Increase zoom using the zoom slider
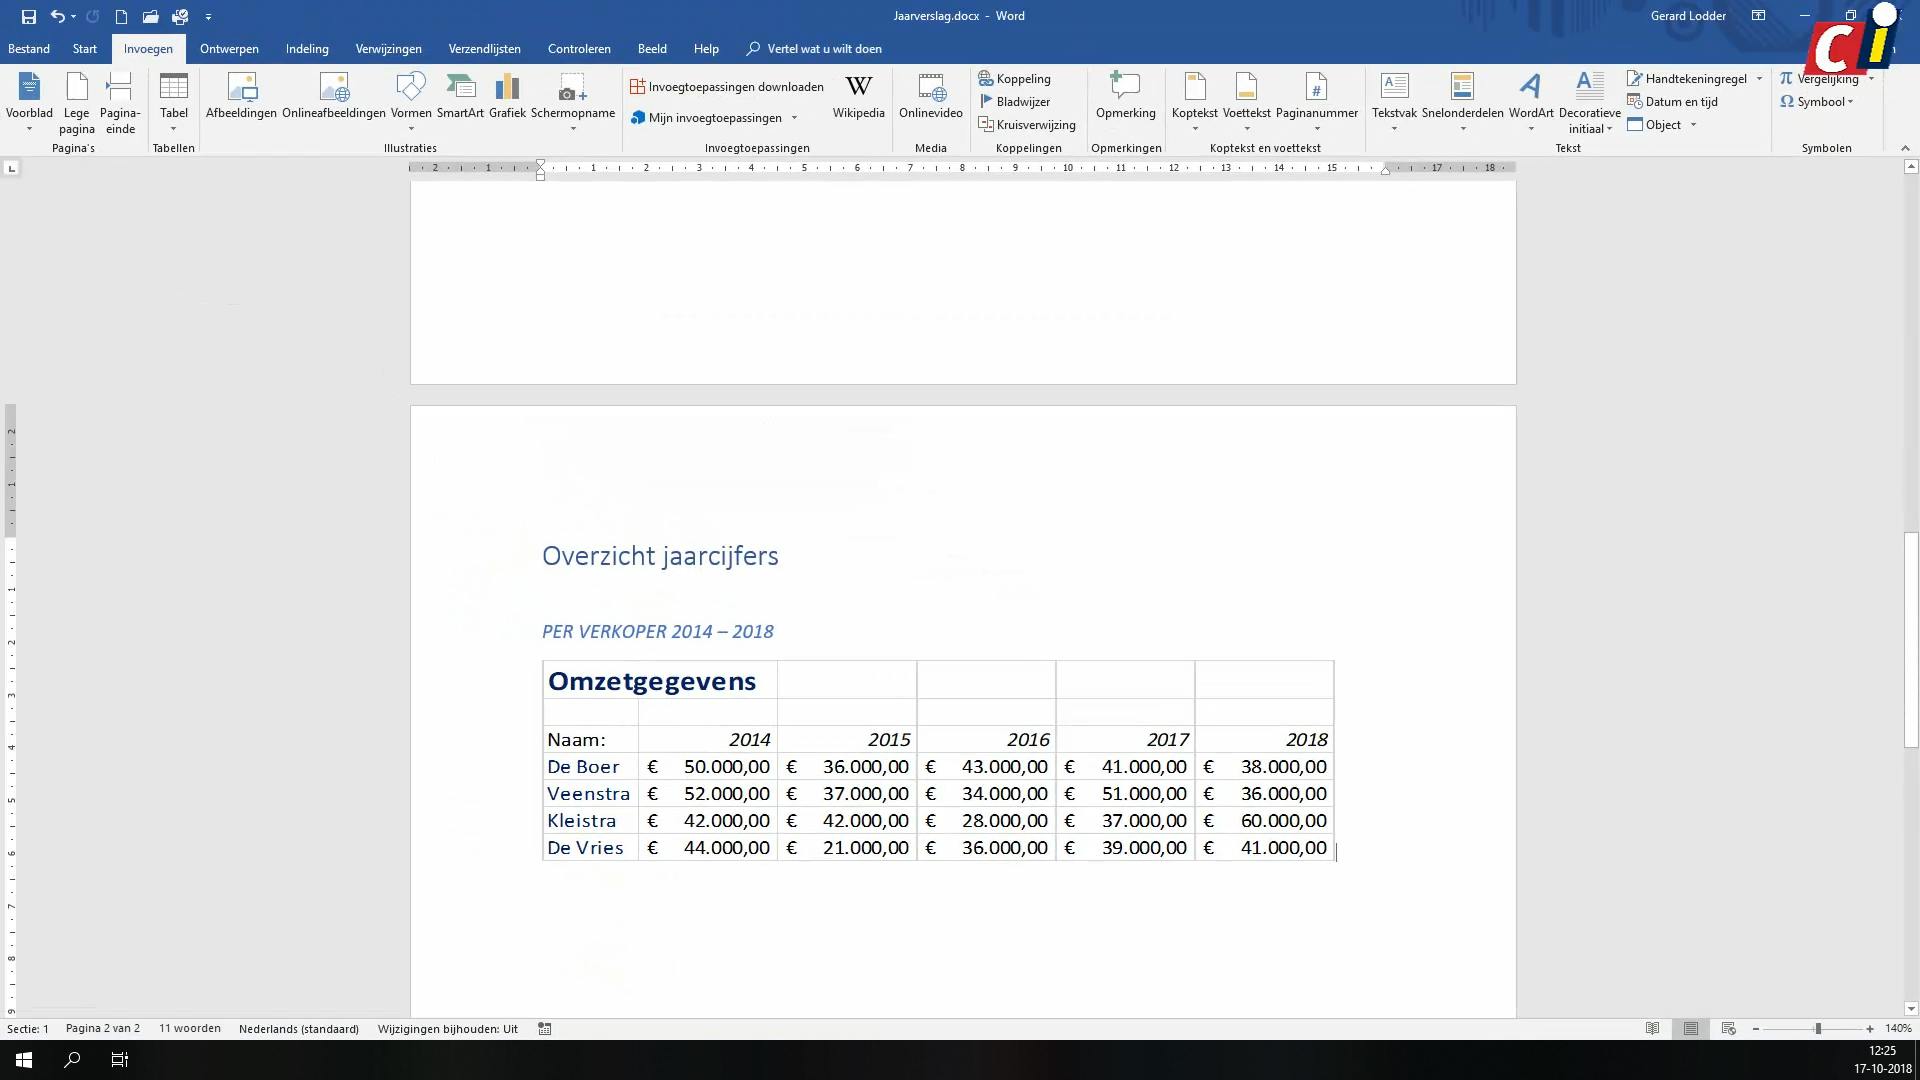 click(1868, 1028)
